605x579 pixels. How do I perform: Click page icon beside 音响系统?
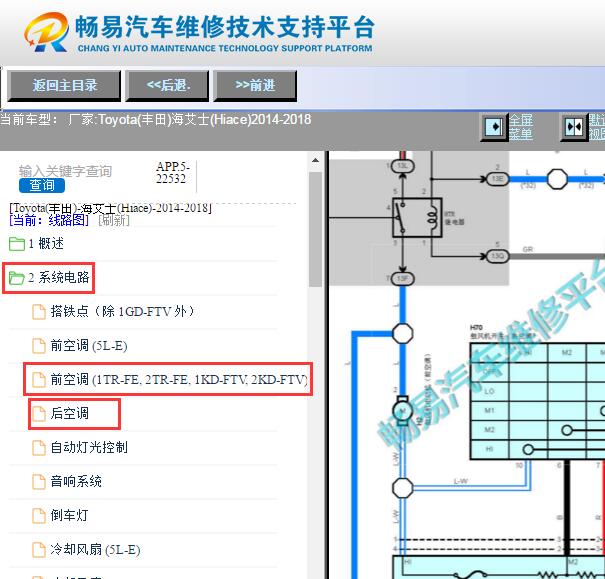[39, 481]
